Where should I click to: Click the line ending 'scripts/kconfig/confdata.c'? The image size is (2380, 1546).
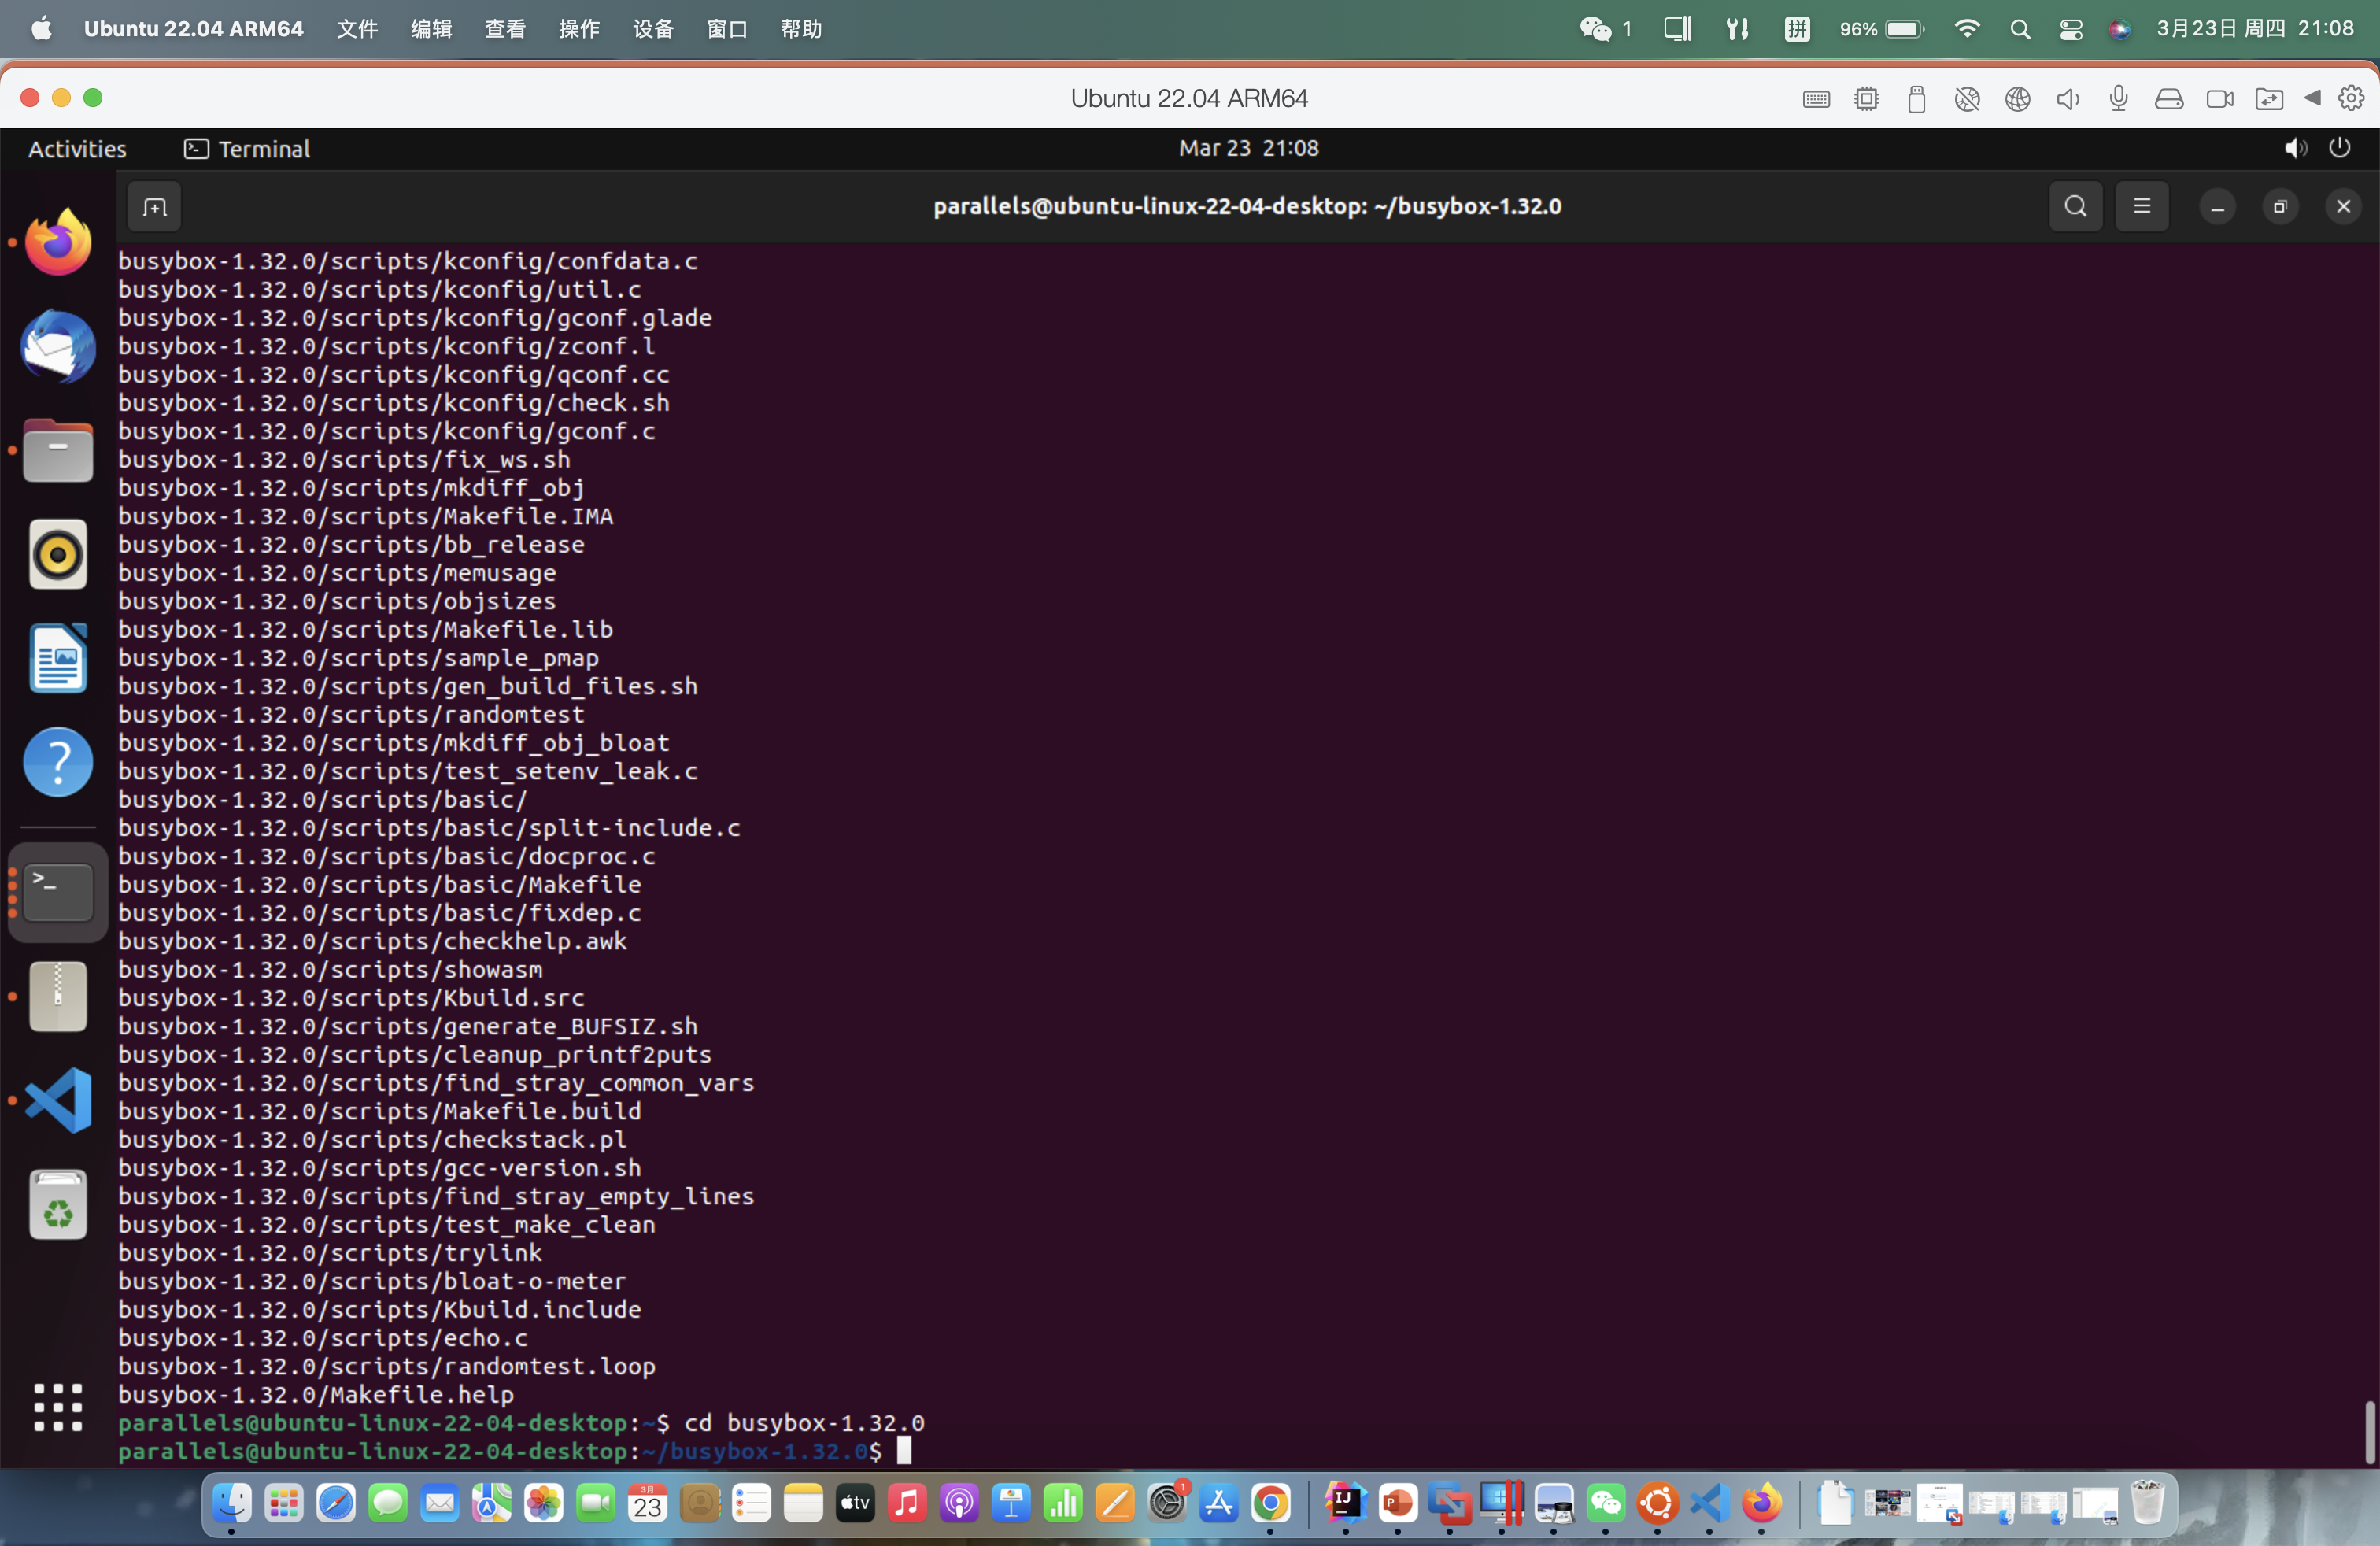408,261
